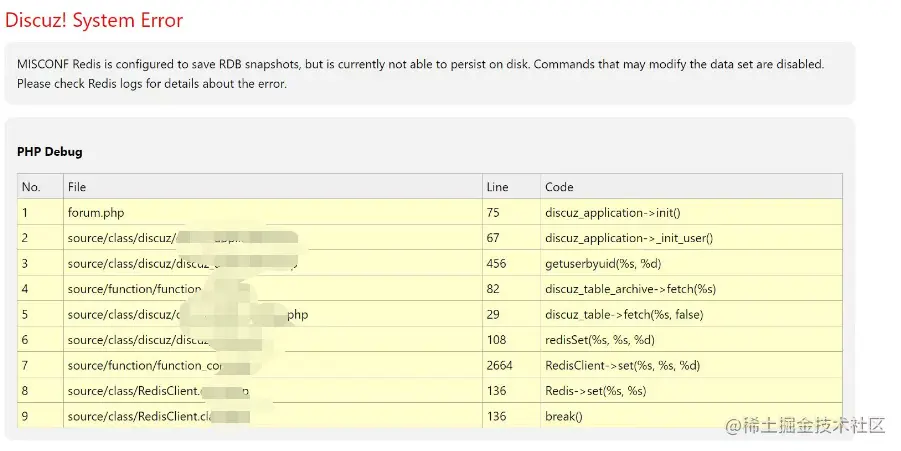Select 'discuz_table_archive->fetch(%s)' code cell
This screenshot has height=451, width=901.
(691, 288)
